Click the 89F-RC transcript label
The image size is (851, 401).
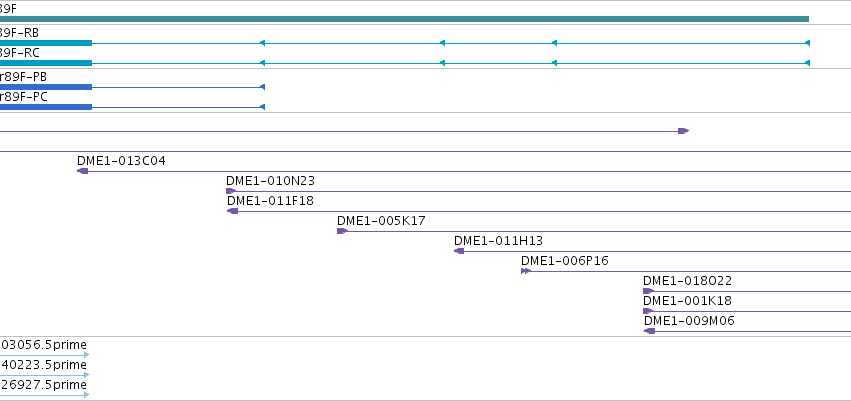coord(20,53)
